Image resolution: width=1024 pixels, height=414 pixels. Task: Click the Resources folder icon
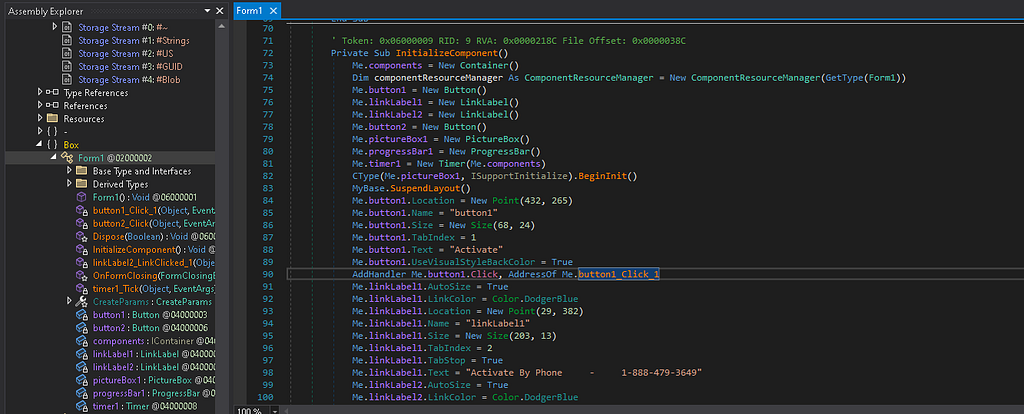click(52, 119)
